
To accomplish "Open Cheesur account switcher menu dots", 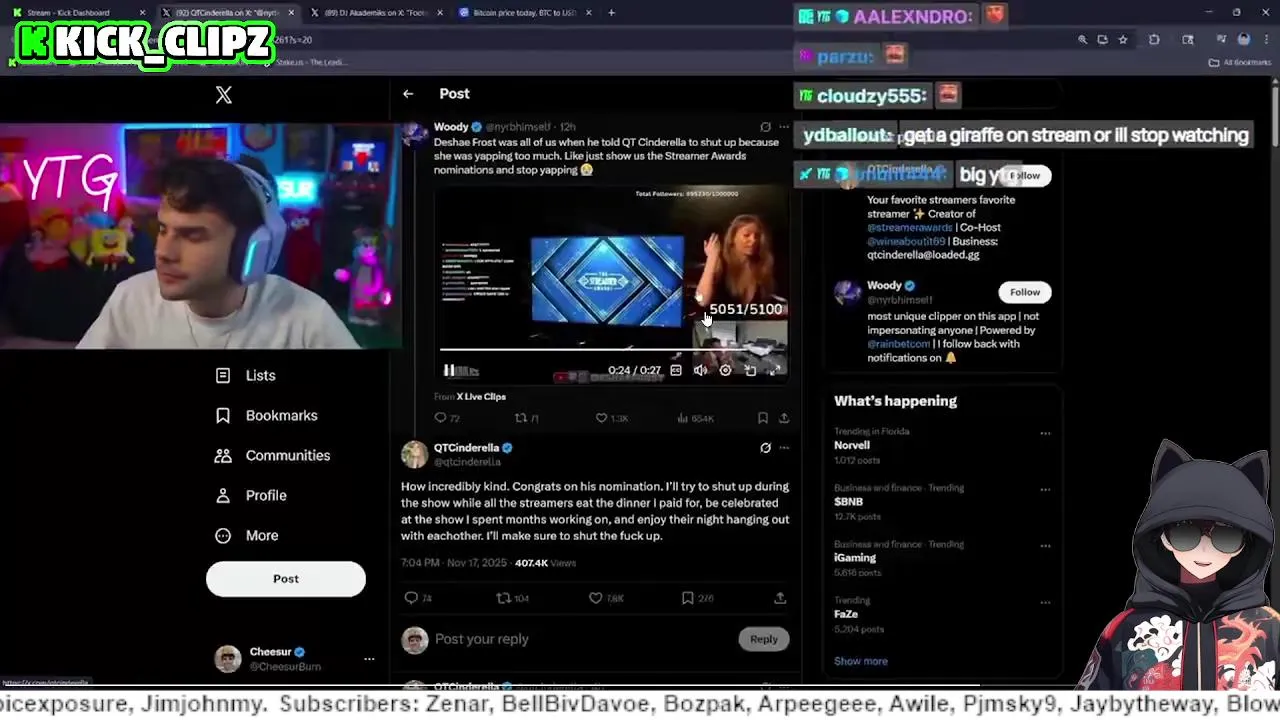I will 369,659.
